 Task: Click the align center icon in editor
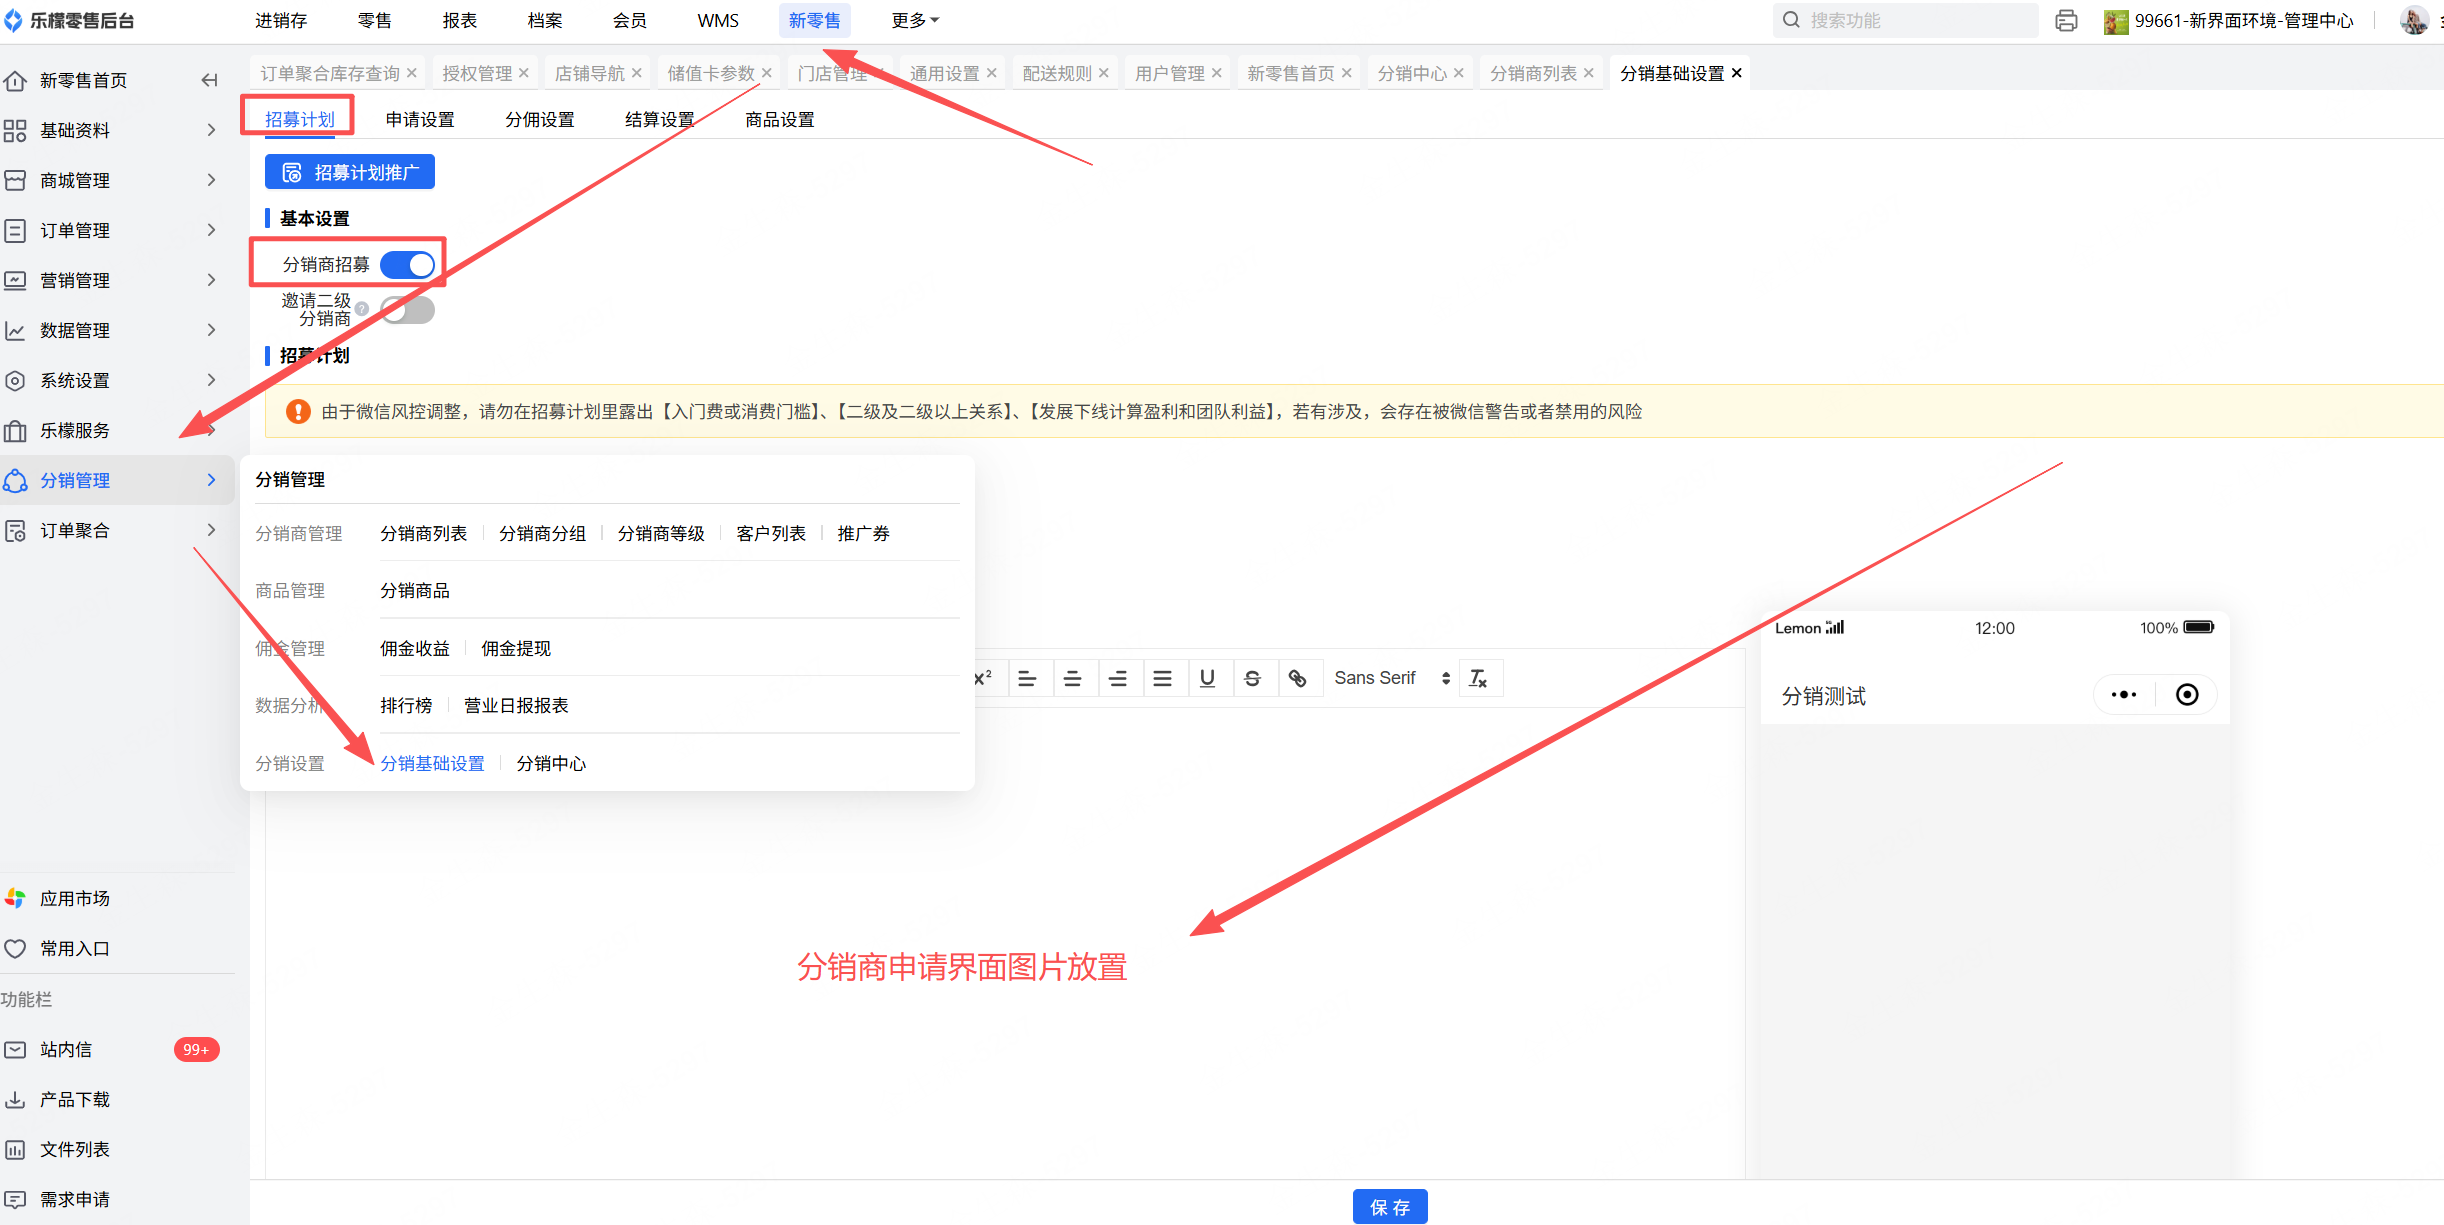coord(1072,678)
